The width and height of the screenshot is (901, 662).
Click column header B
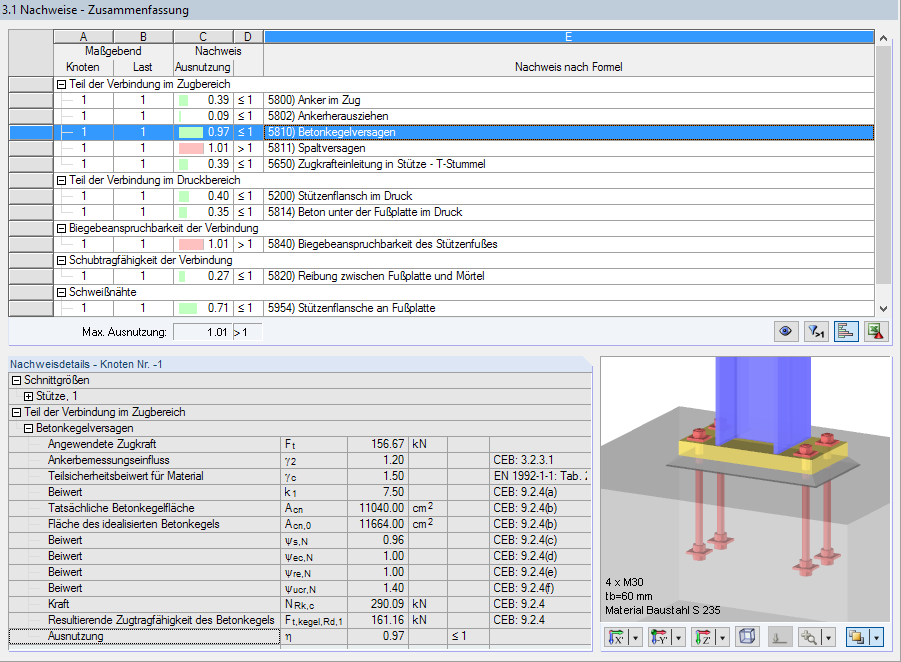click(x=143, y=37)
